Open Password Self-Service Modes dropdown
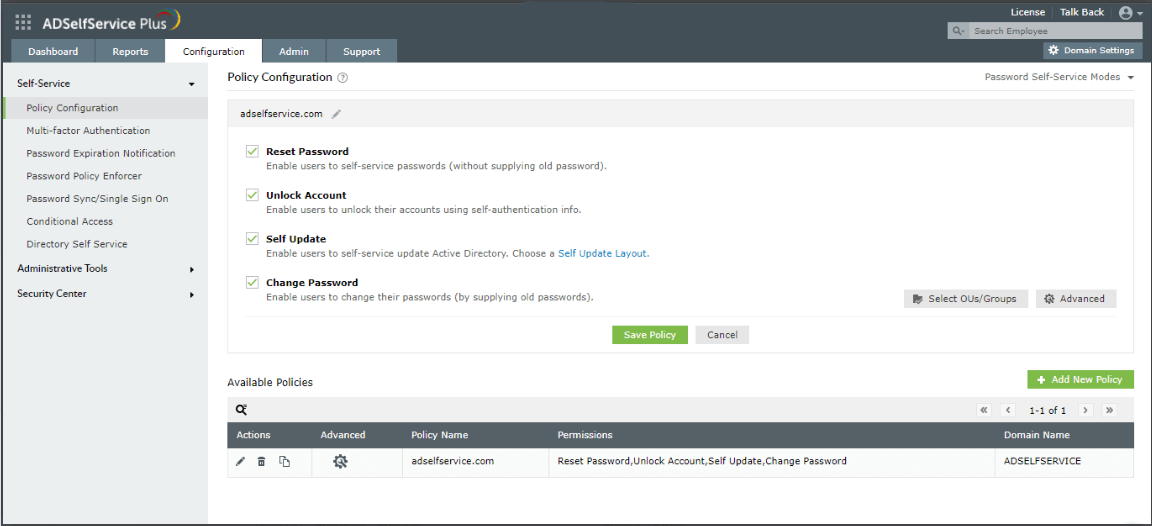Viewport: 1152px width, 526px height. 1059,77
